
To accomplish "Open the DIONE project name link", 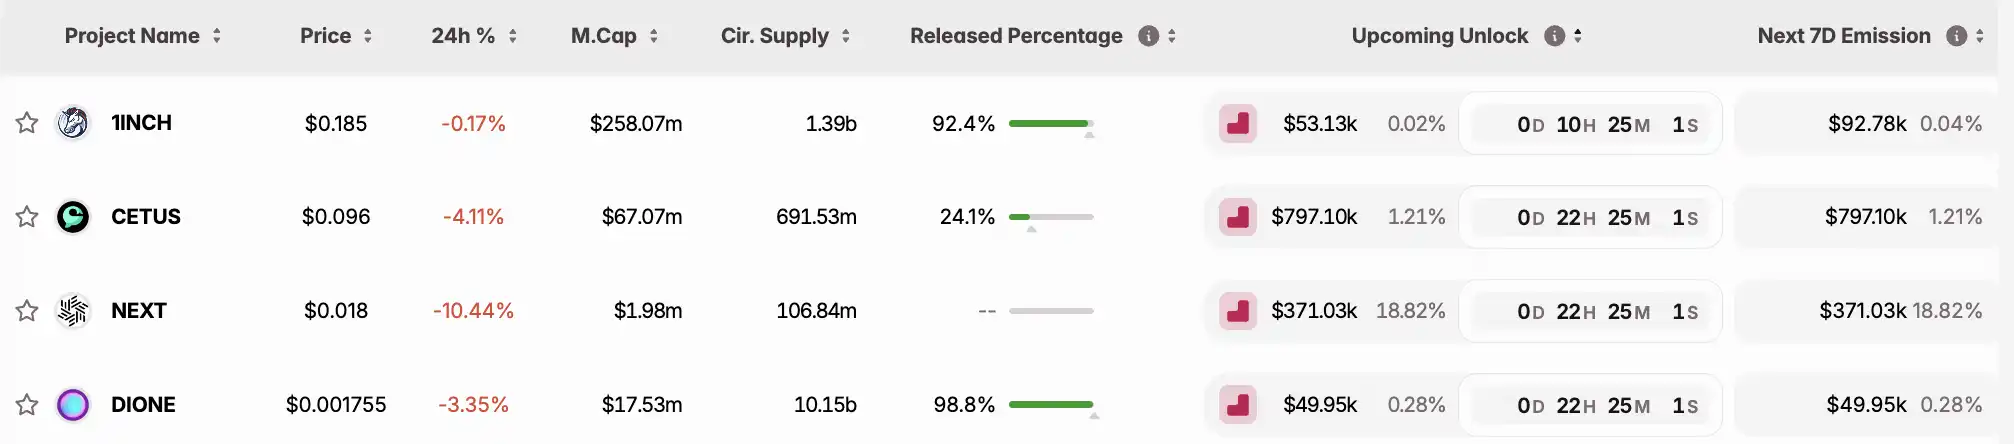I will 143,405.
